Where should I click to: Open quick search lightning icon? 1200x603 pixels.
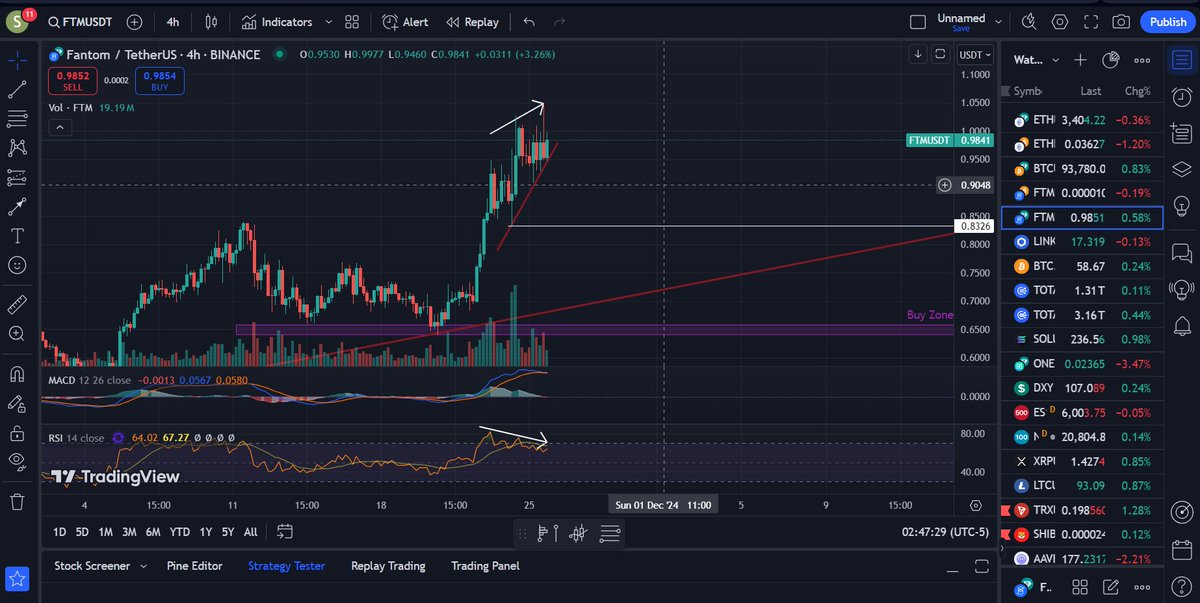coord(1029,21)
